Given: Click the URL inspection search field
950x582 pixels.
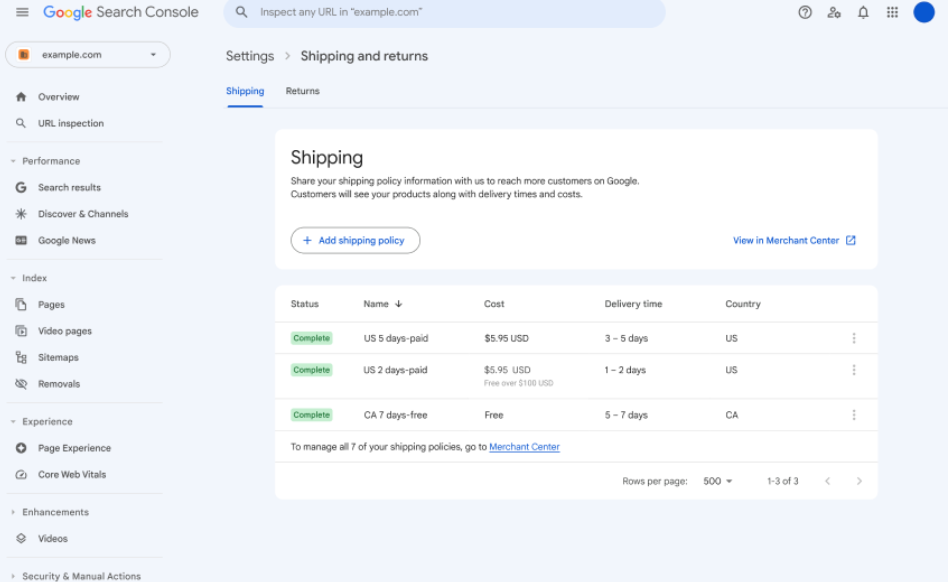Looking at the screenshot, I should point(445,13).
